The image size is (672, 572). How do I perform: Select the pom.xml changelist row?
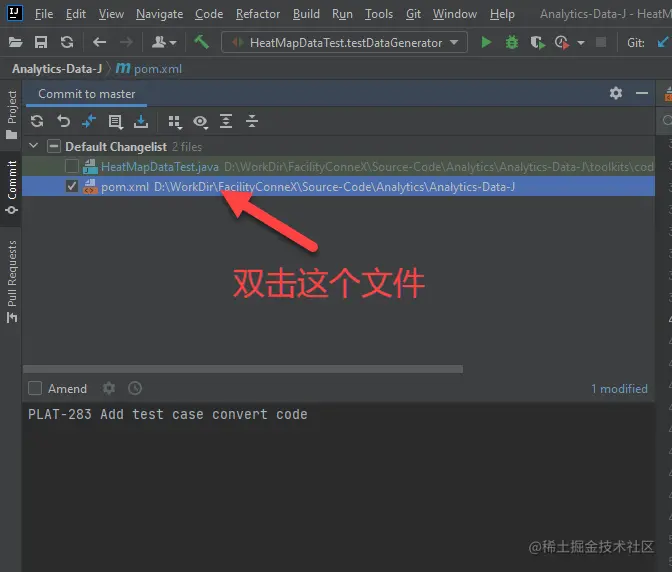pyautogui.click(x=339, y=186)
